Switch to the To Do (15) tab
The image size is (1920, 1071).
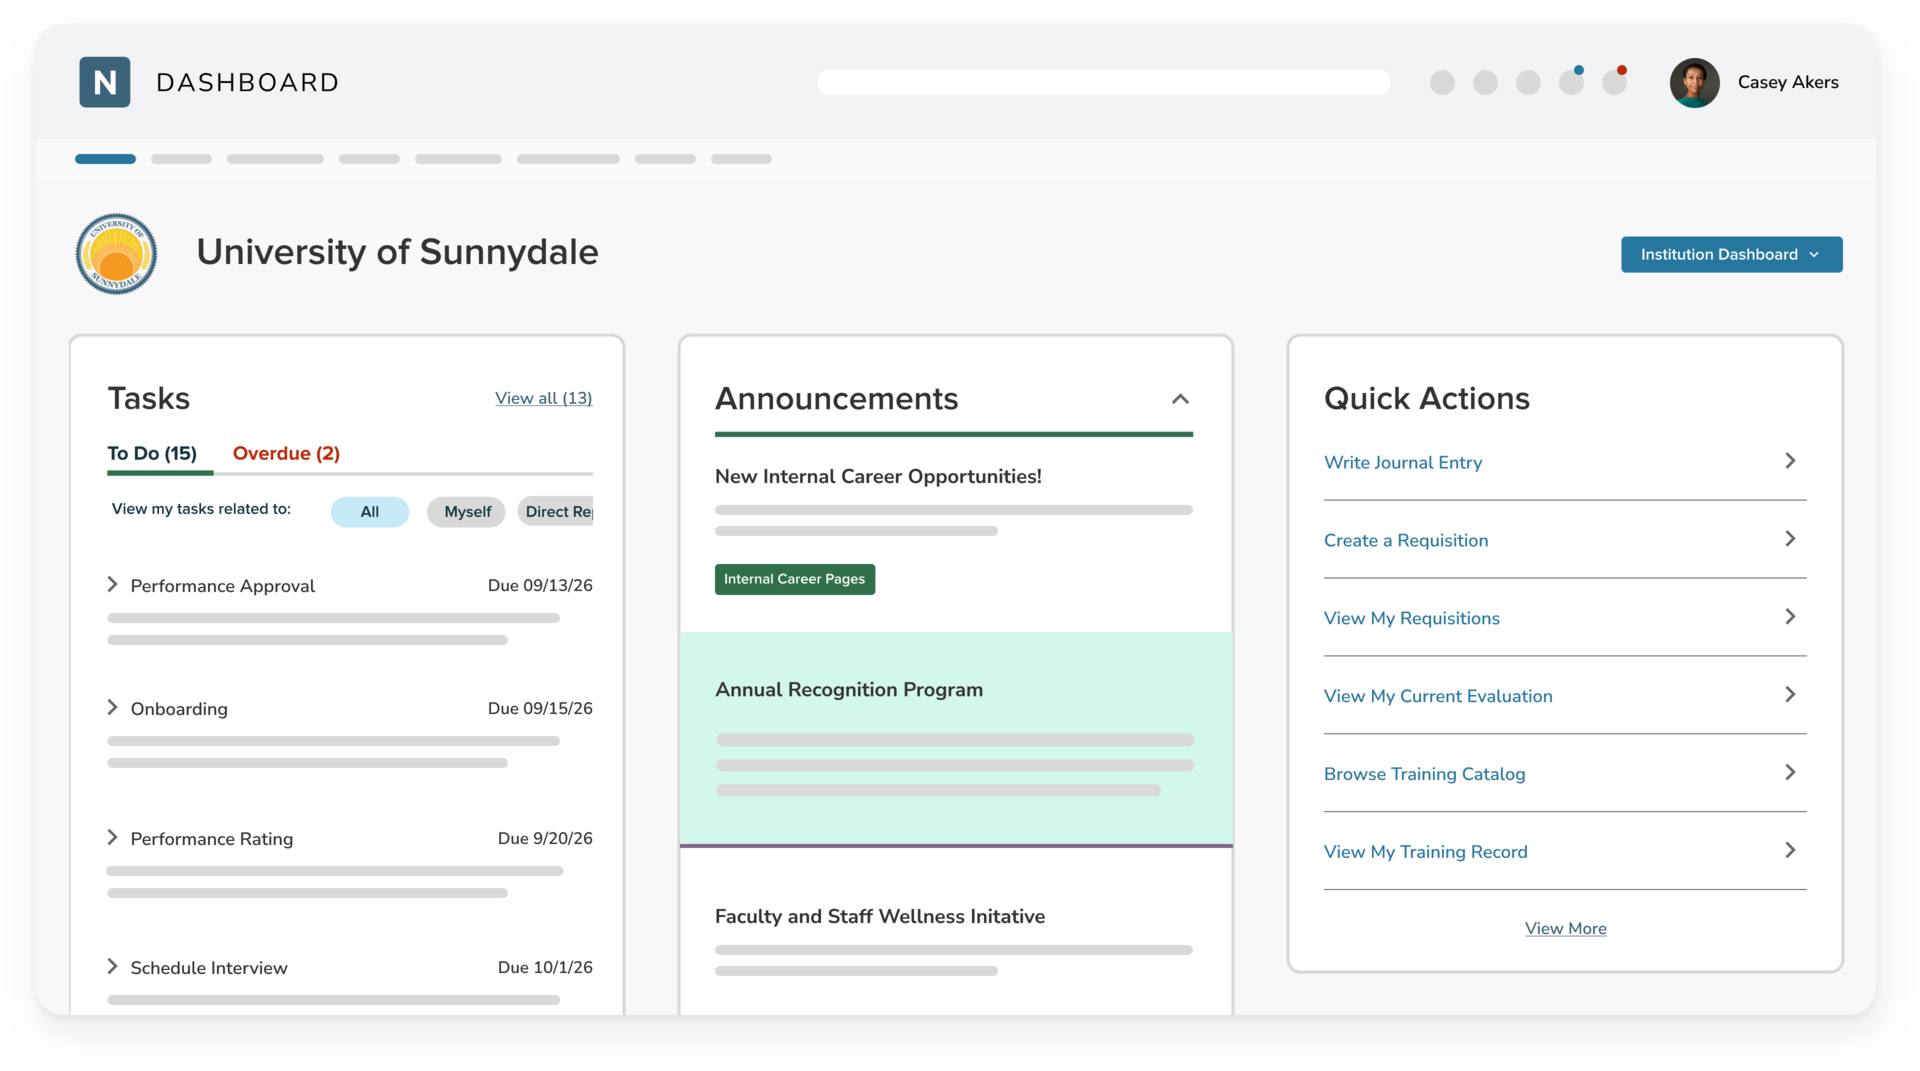[x=152, y=453]
